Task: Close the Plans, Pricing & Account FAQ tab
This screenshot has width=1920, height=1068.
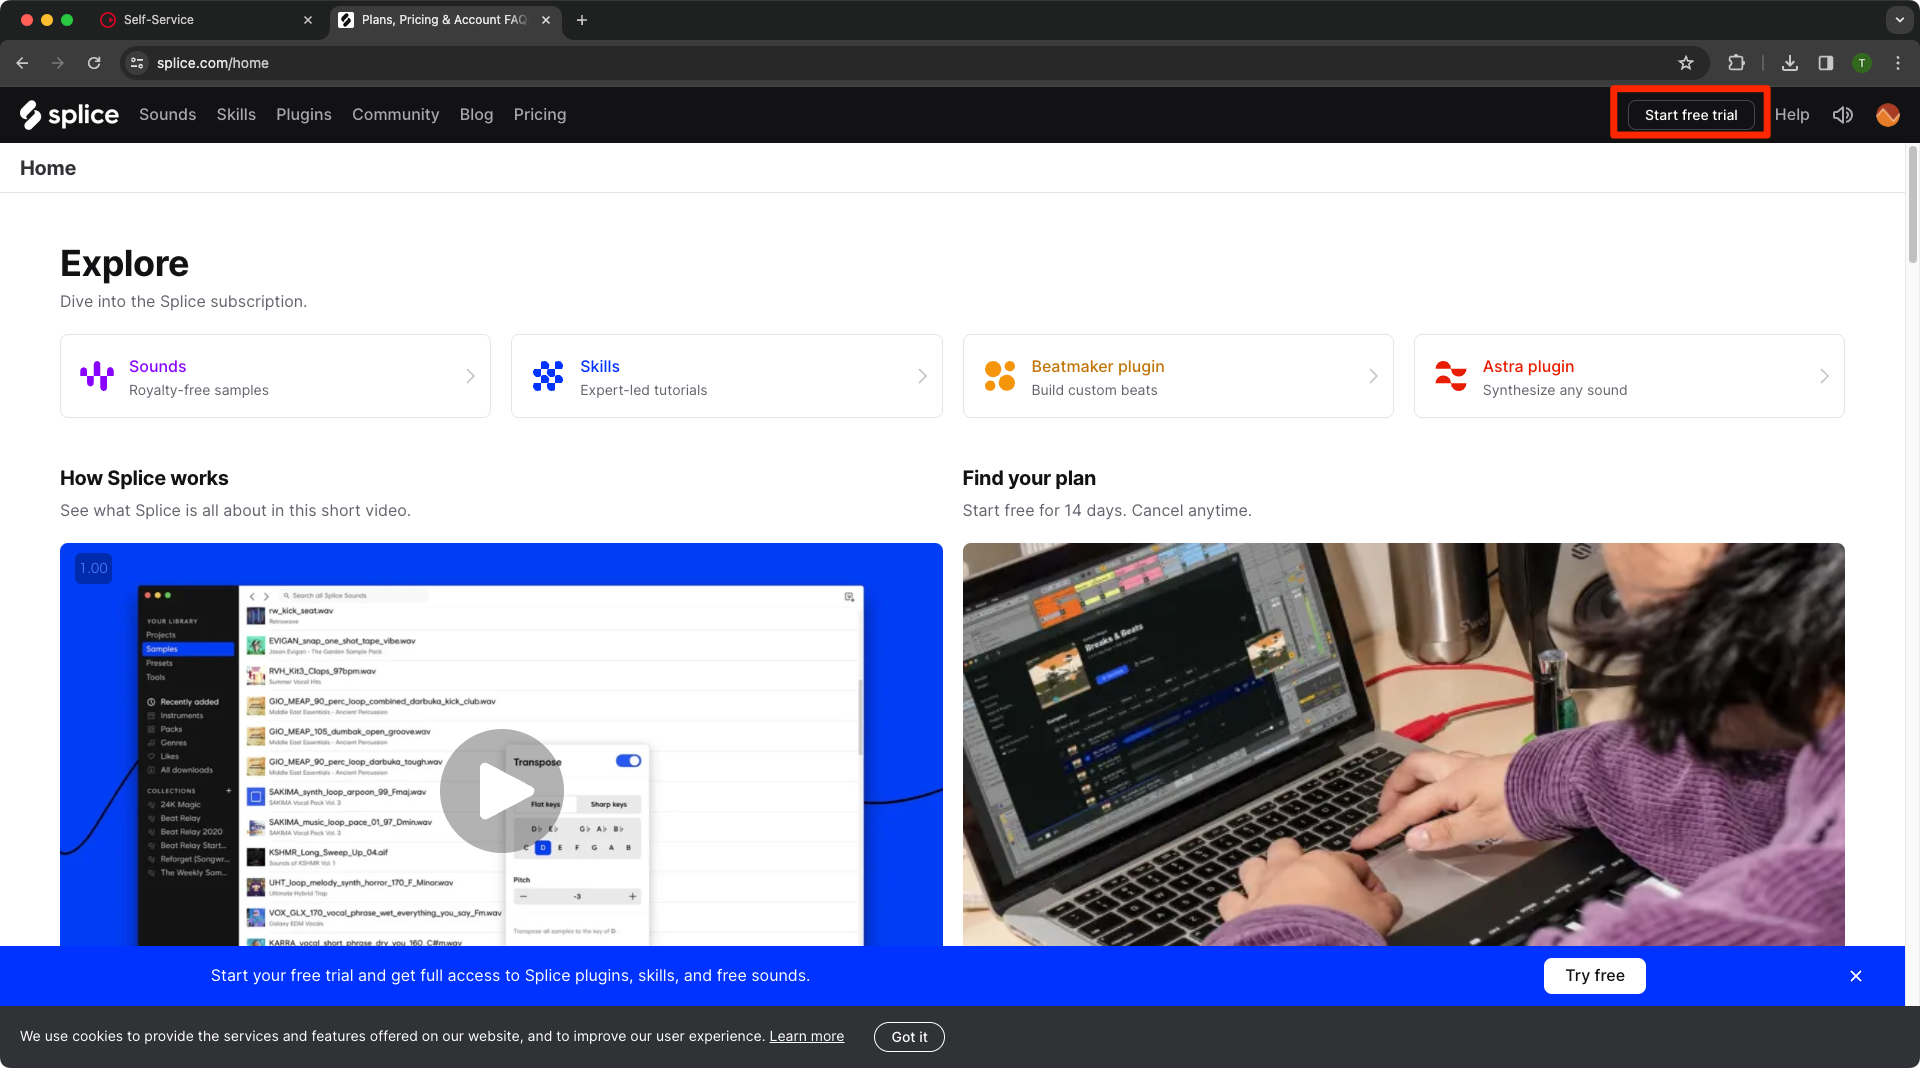Action: tap(546, 20)
